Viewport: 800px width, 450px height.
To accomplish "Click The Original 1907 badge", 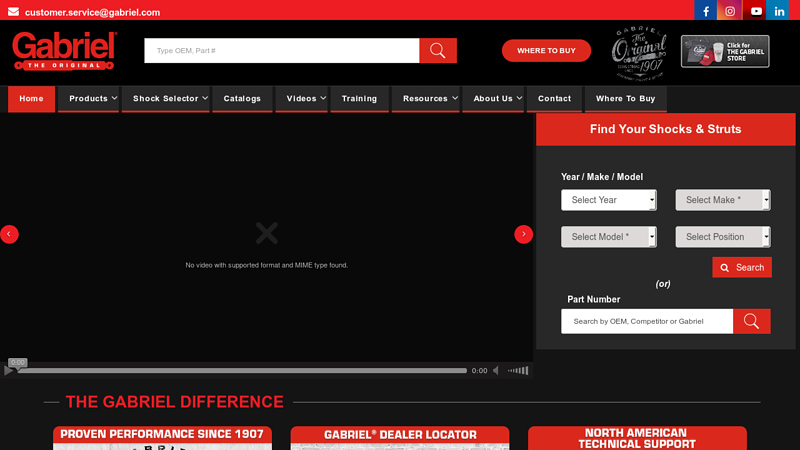I will click(639, 53).
